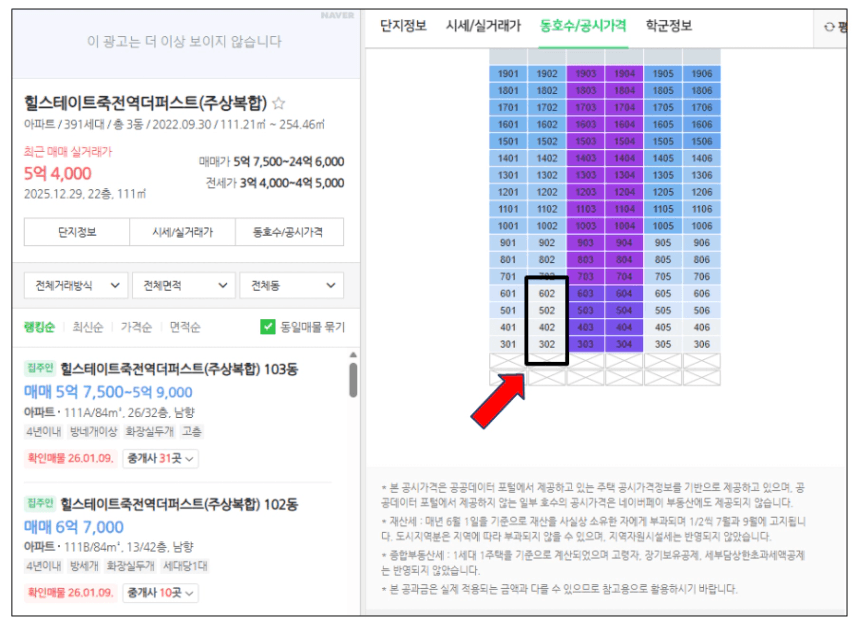Open the 전체거래방식 dropdown
Image resolution: width=857 pixels, height=625 pixels.
(x=76, y=285)
